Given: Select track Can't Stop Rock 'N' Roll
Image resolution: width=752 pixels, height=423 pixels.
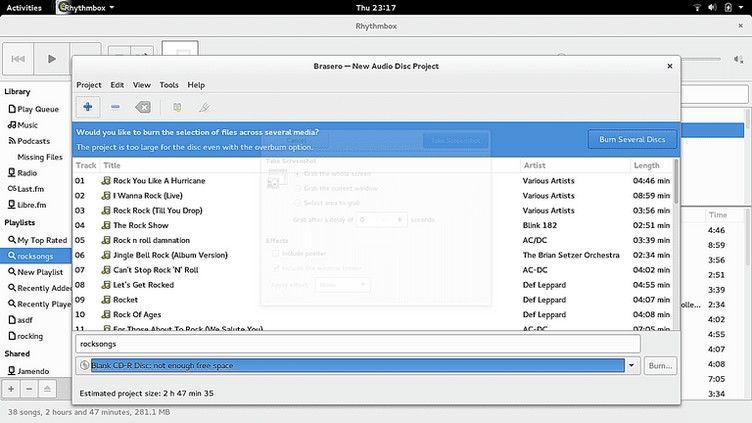Looking at the screenshot, I should click(x=155, y=270).
